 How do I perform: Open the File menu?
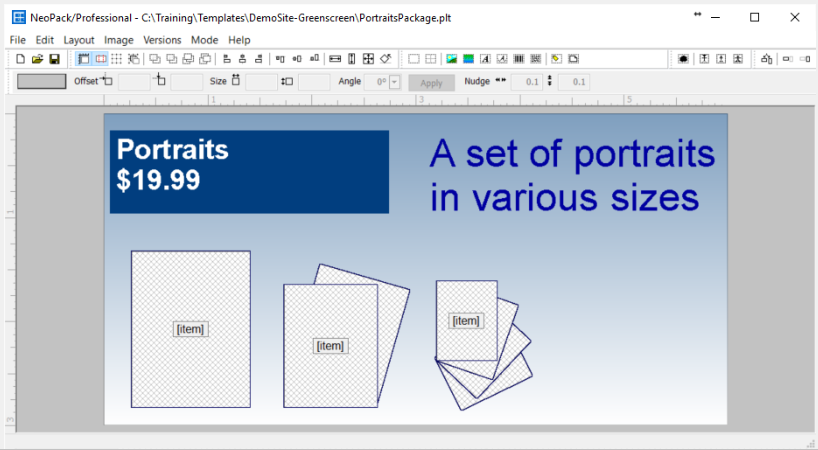tap(17, 40)
